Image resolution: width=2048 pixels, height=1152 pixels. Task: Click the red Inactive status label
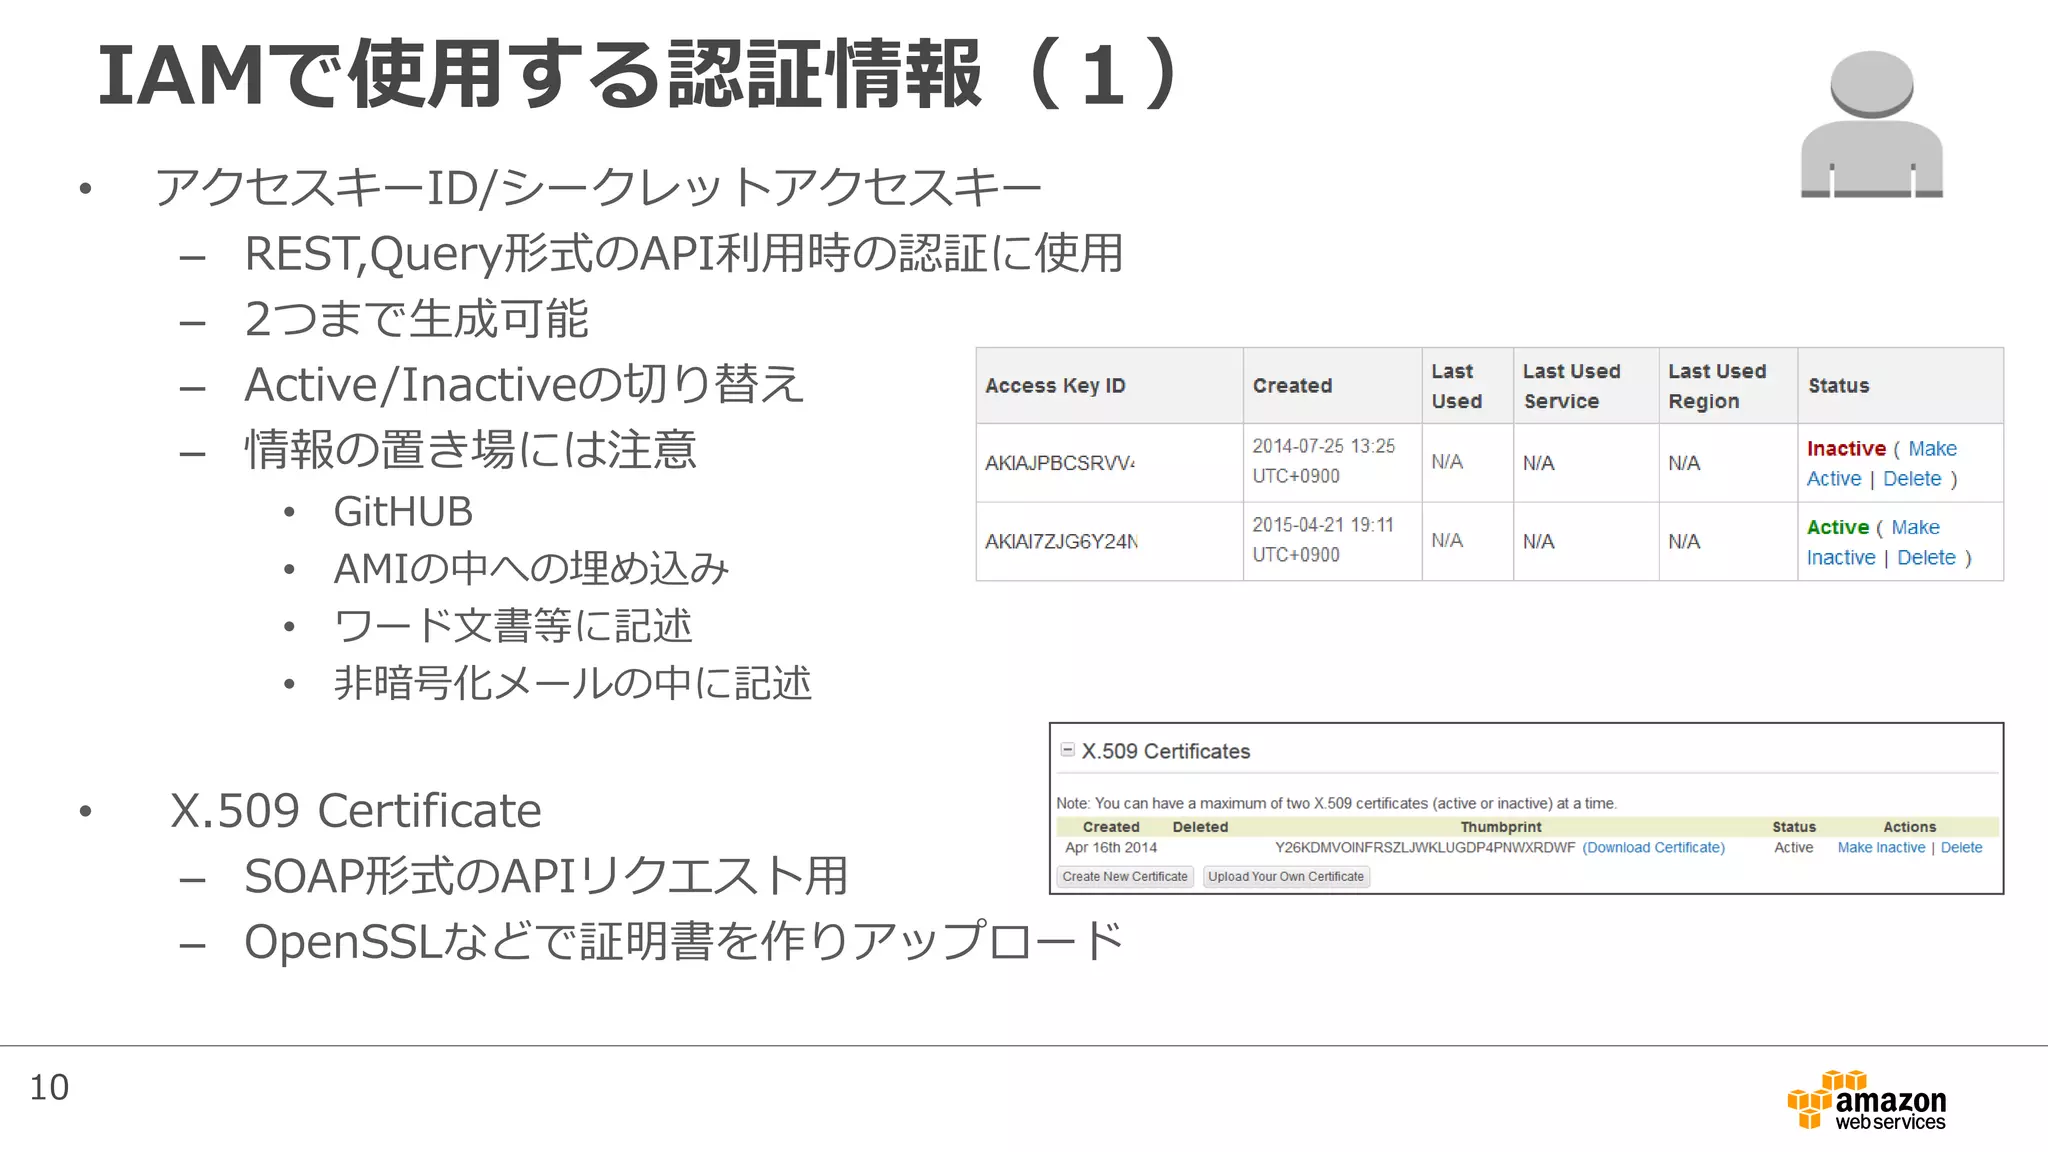click(x=1846, y=448)
